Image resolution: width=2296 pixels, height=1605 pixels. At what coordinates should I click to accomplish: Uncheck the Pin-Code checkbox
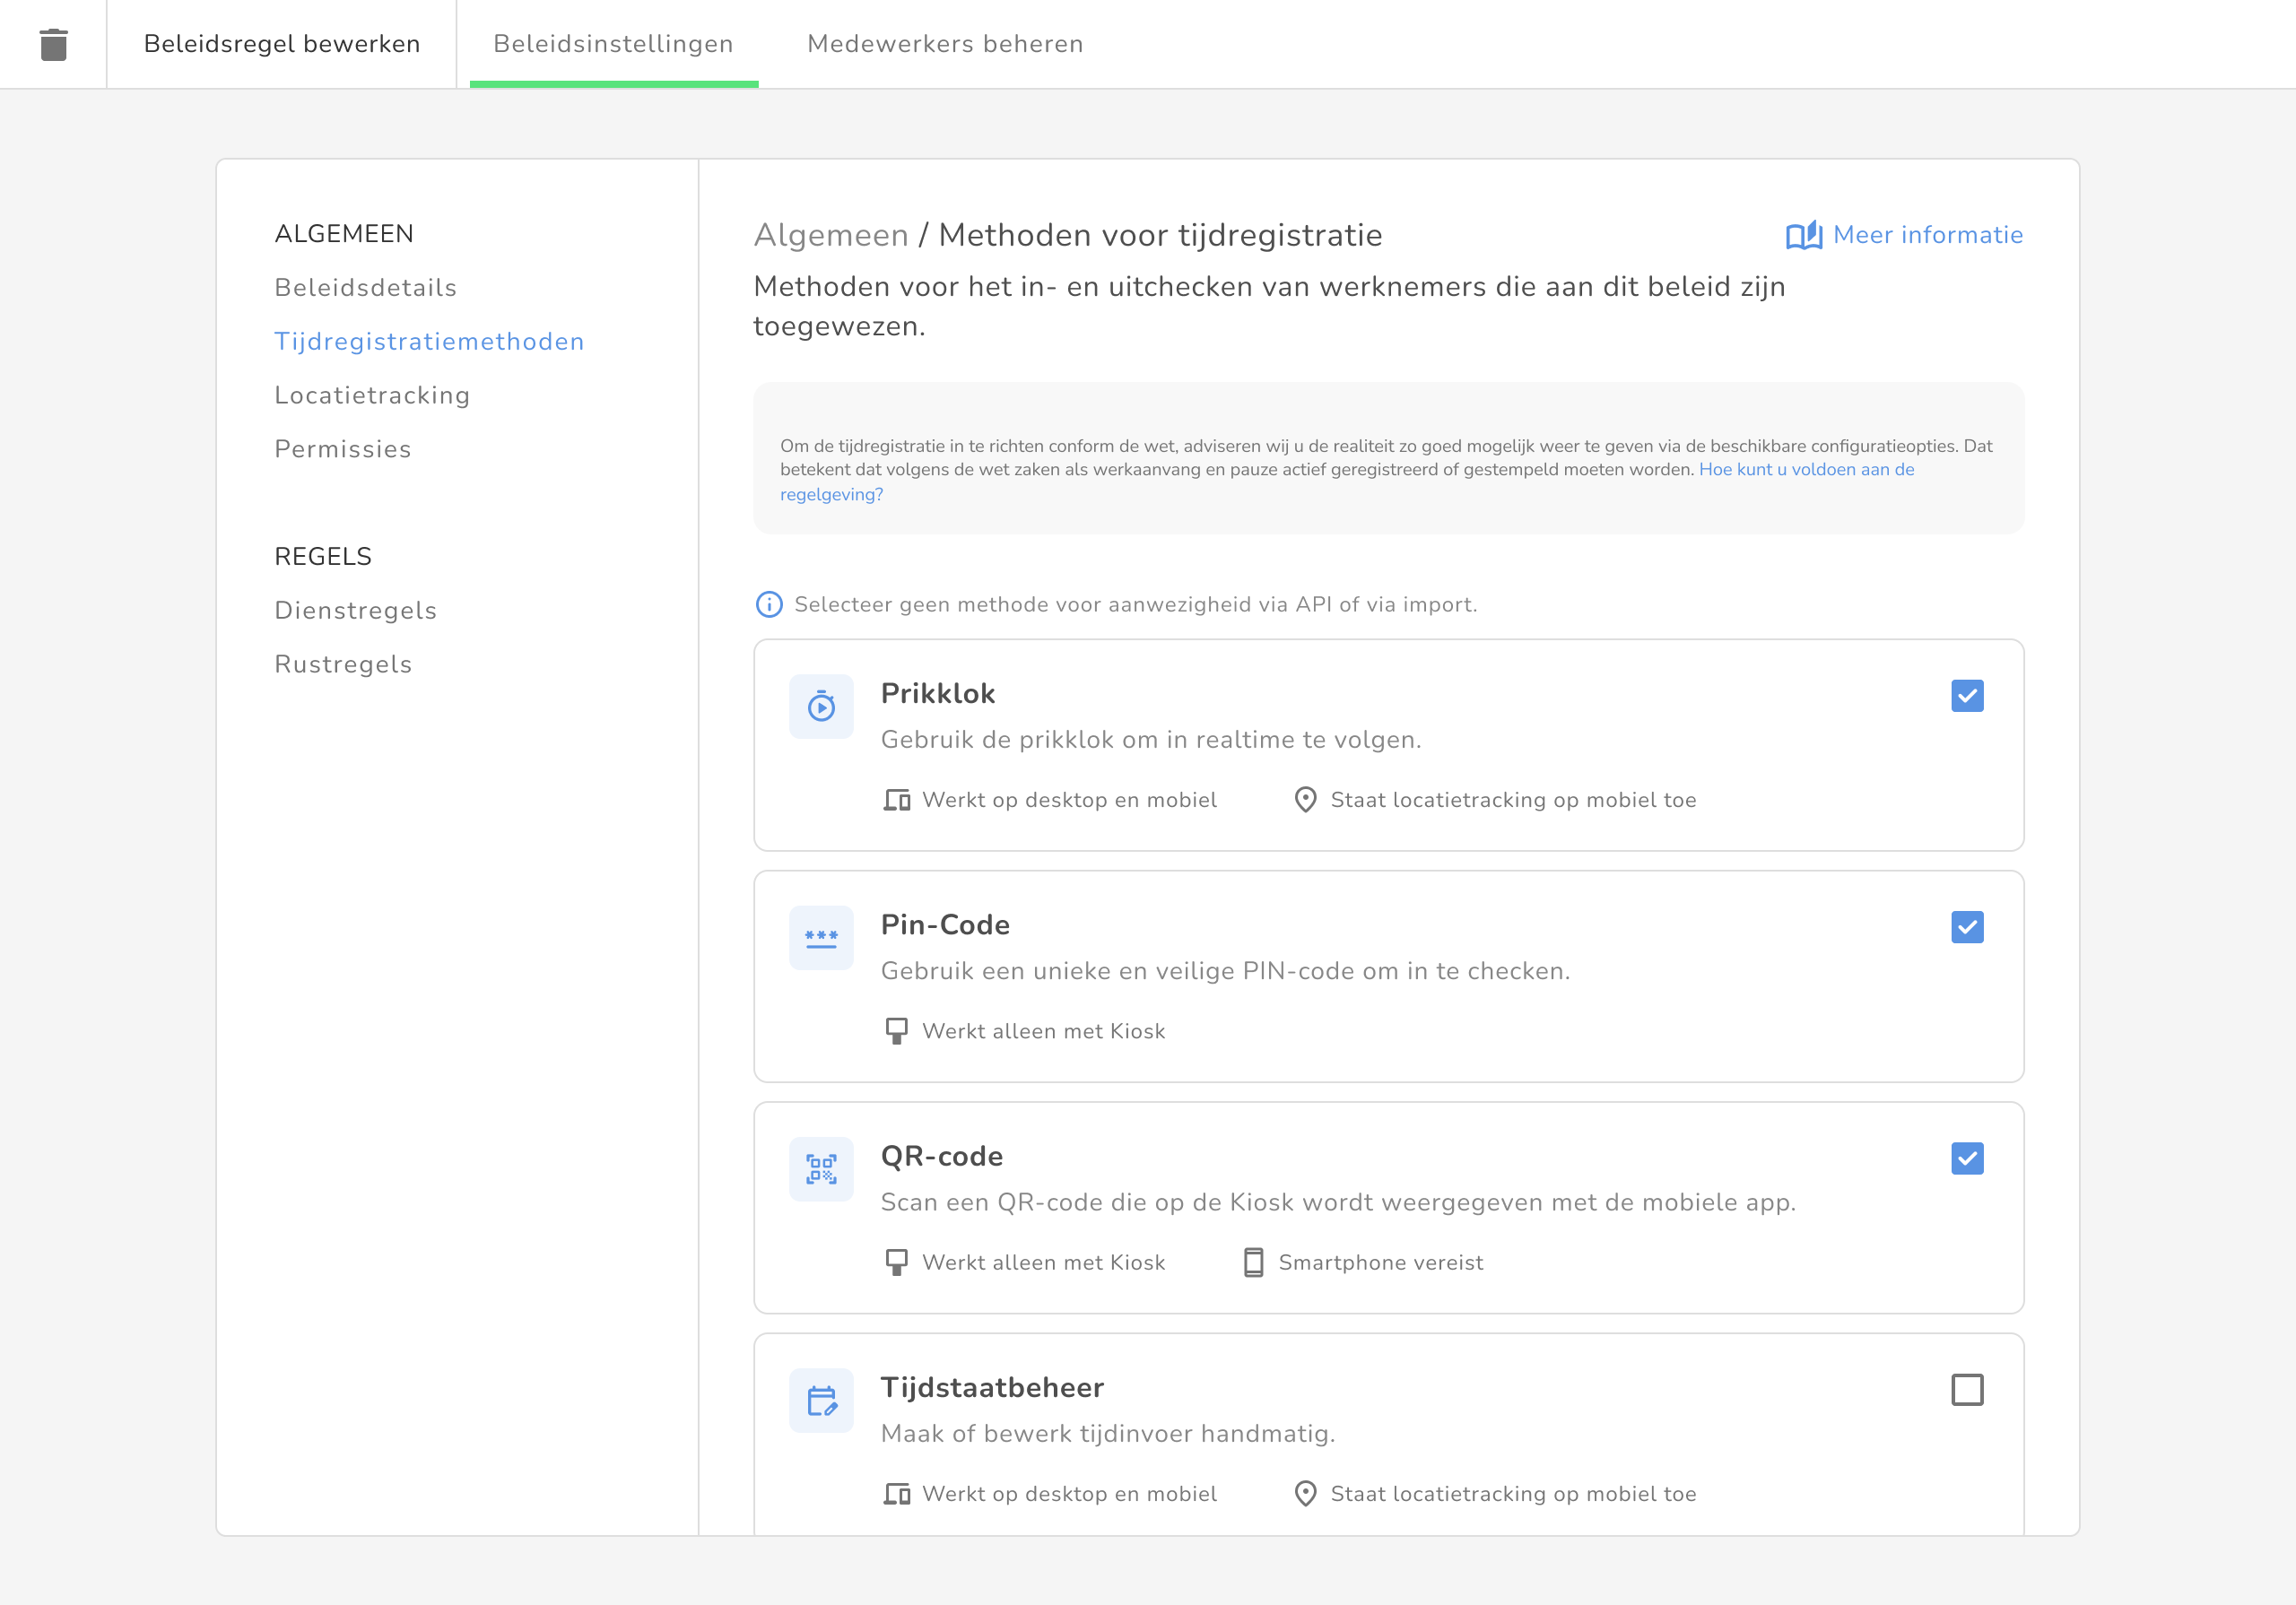[1966, 927]
